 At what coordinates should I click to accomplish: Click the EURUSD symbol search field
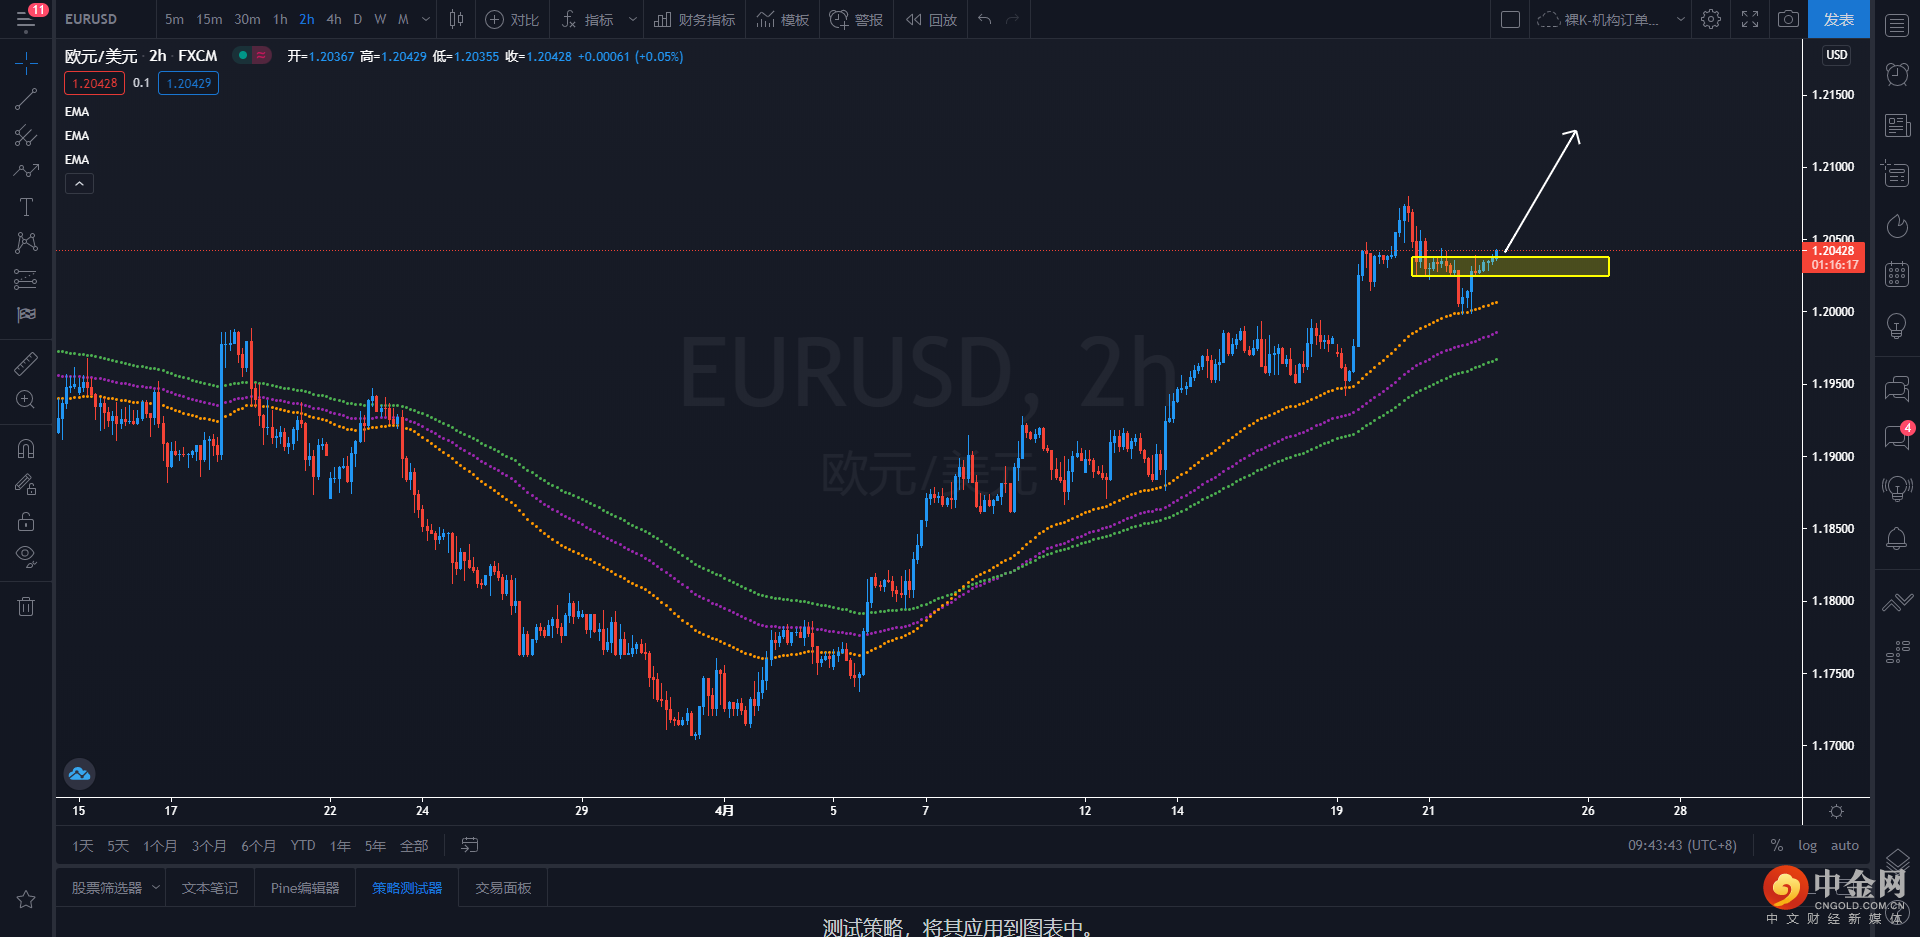104,19
